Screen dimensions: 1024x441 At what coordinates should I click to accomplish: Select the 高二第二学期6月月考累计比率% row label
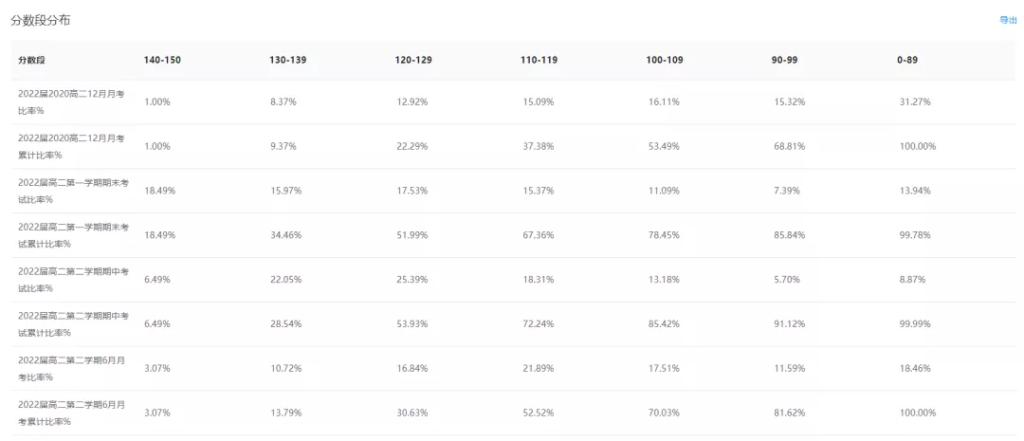click(x=72, y=413)
